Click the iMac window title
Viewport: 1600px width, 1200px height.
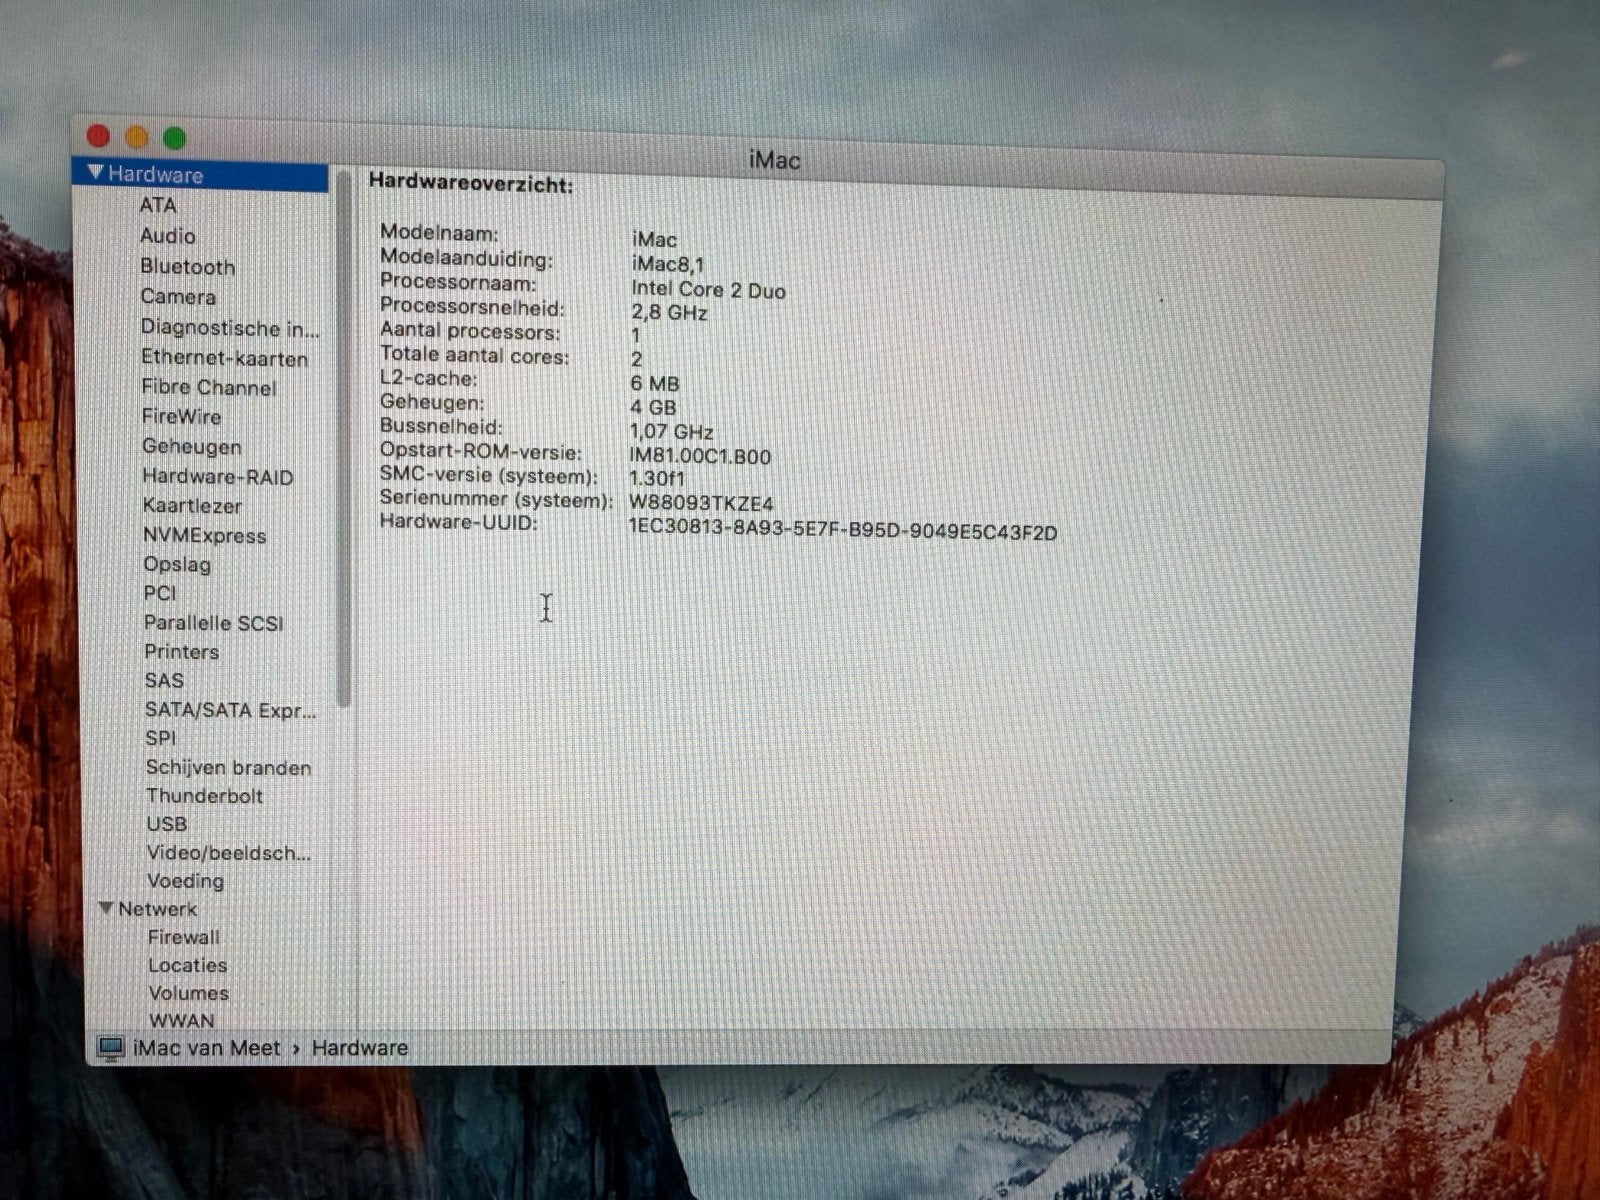tap(774, 160)
